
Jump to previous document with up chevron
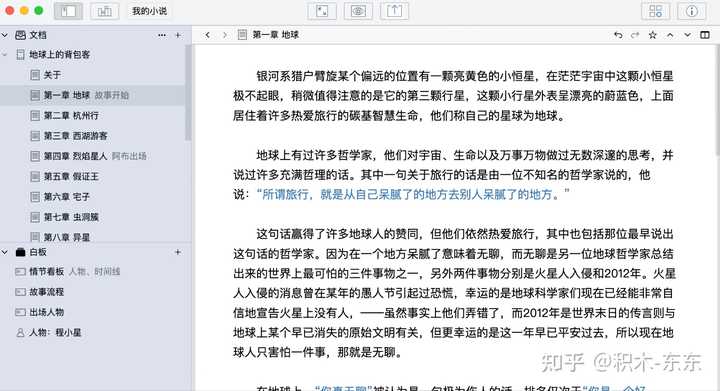(x=670, y=35)
